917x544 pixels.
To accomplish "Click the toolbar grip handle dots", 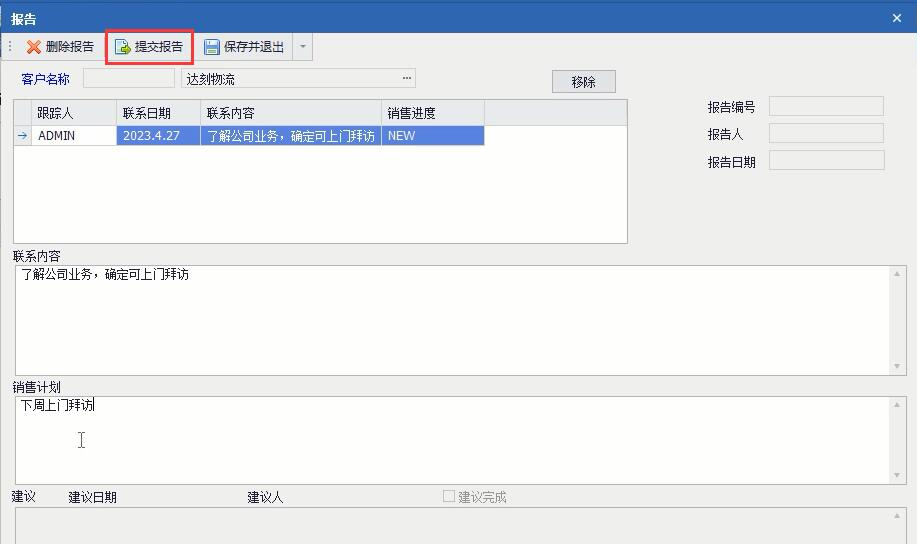I will click(x=10, y=46).
